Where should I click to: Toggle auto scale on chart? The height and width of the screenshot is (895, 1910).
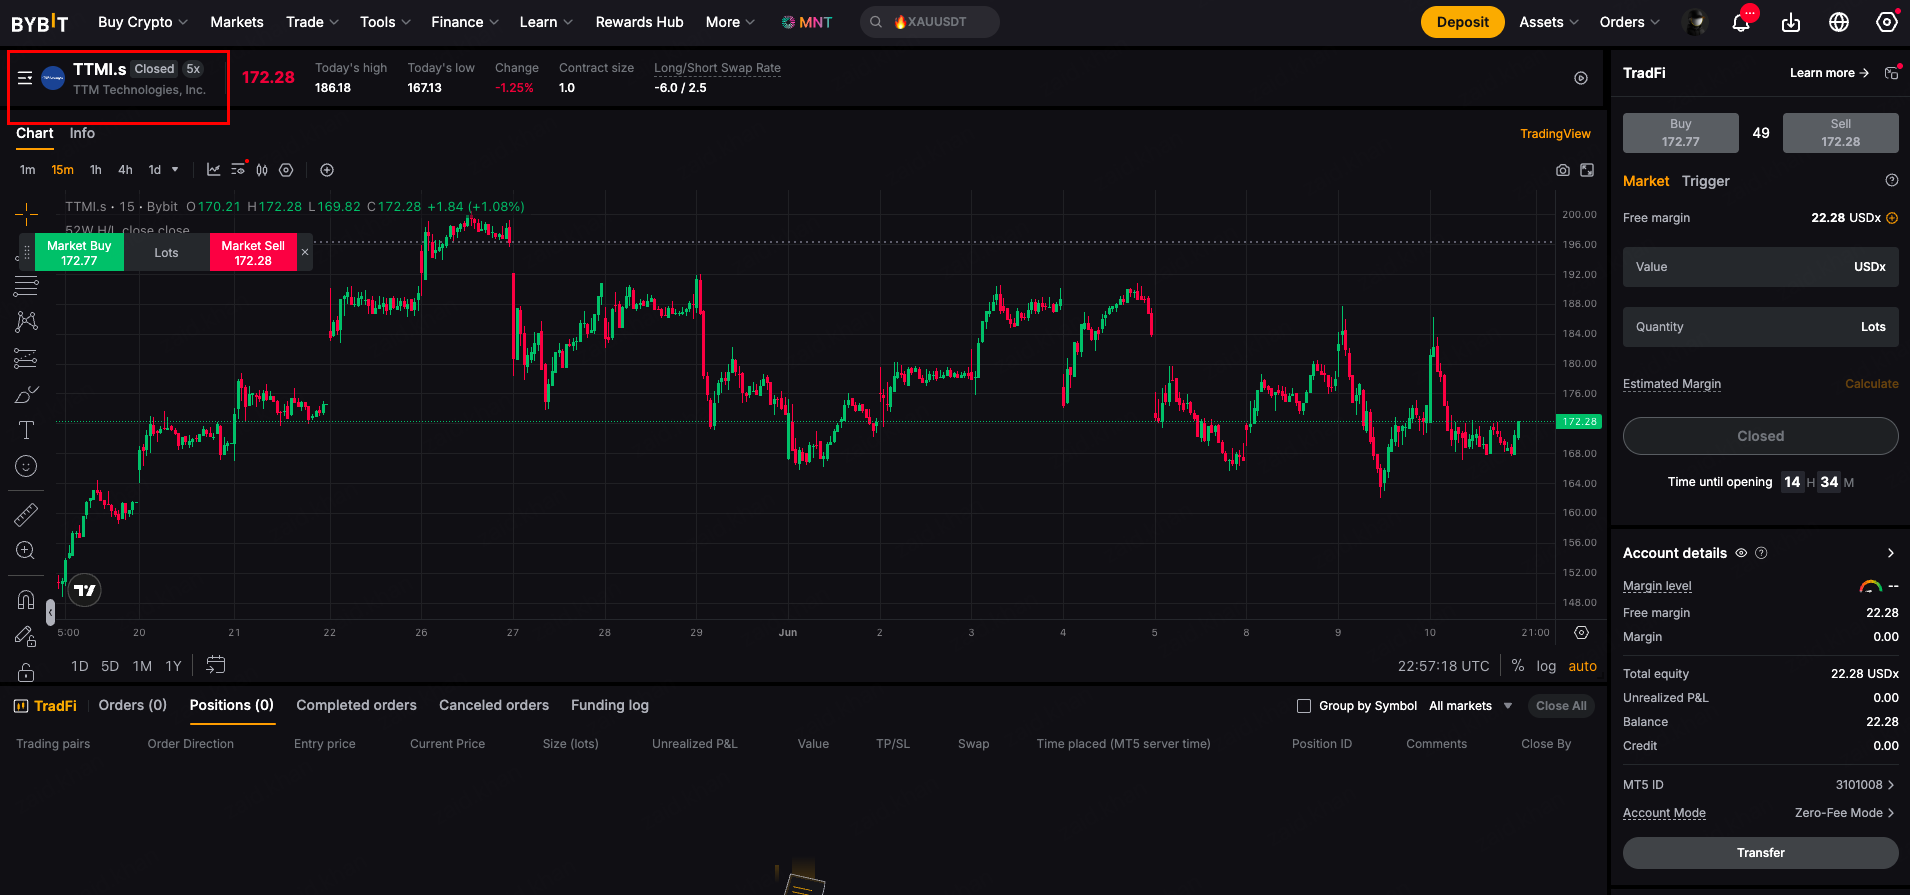1582,666
